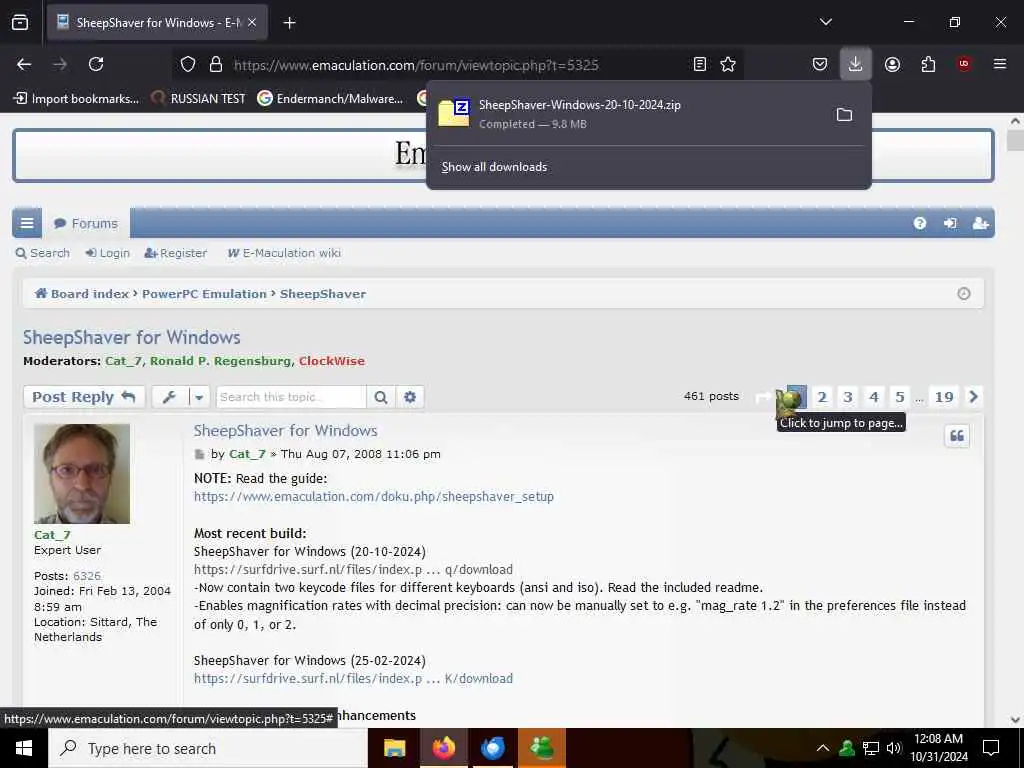Go to page 3 of topic
The image size is (1024, 768).
(848, 397)
